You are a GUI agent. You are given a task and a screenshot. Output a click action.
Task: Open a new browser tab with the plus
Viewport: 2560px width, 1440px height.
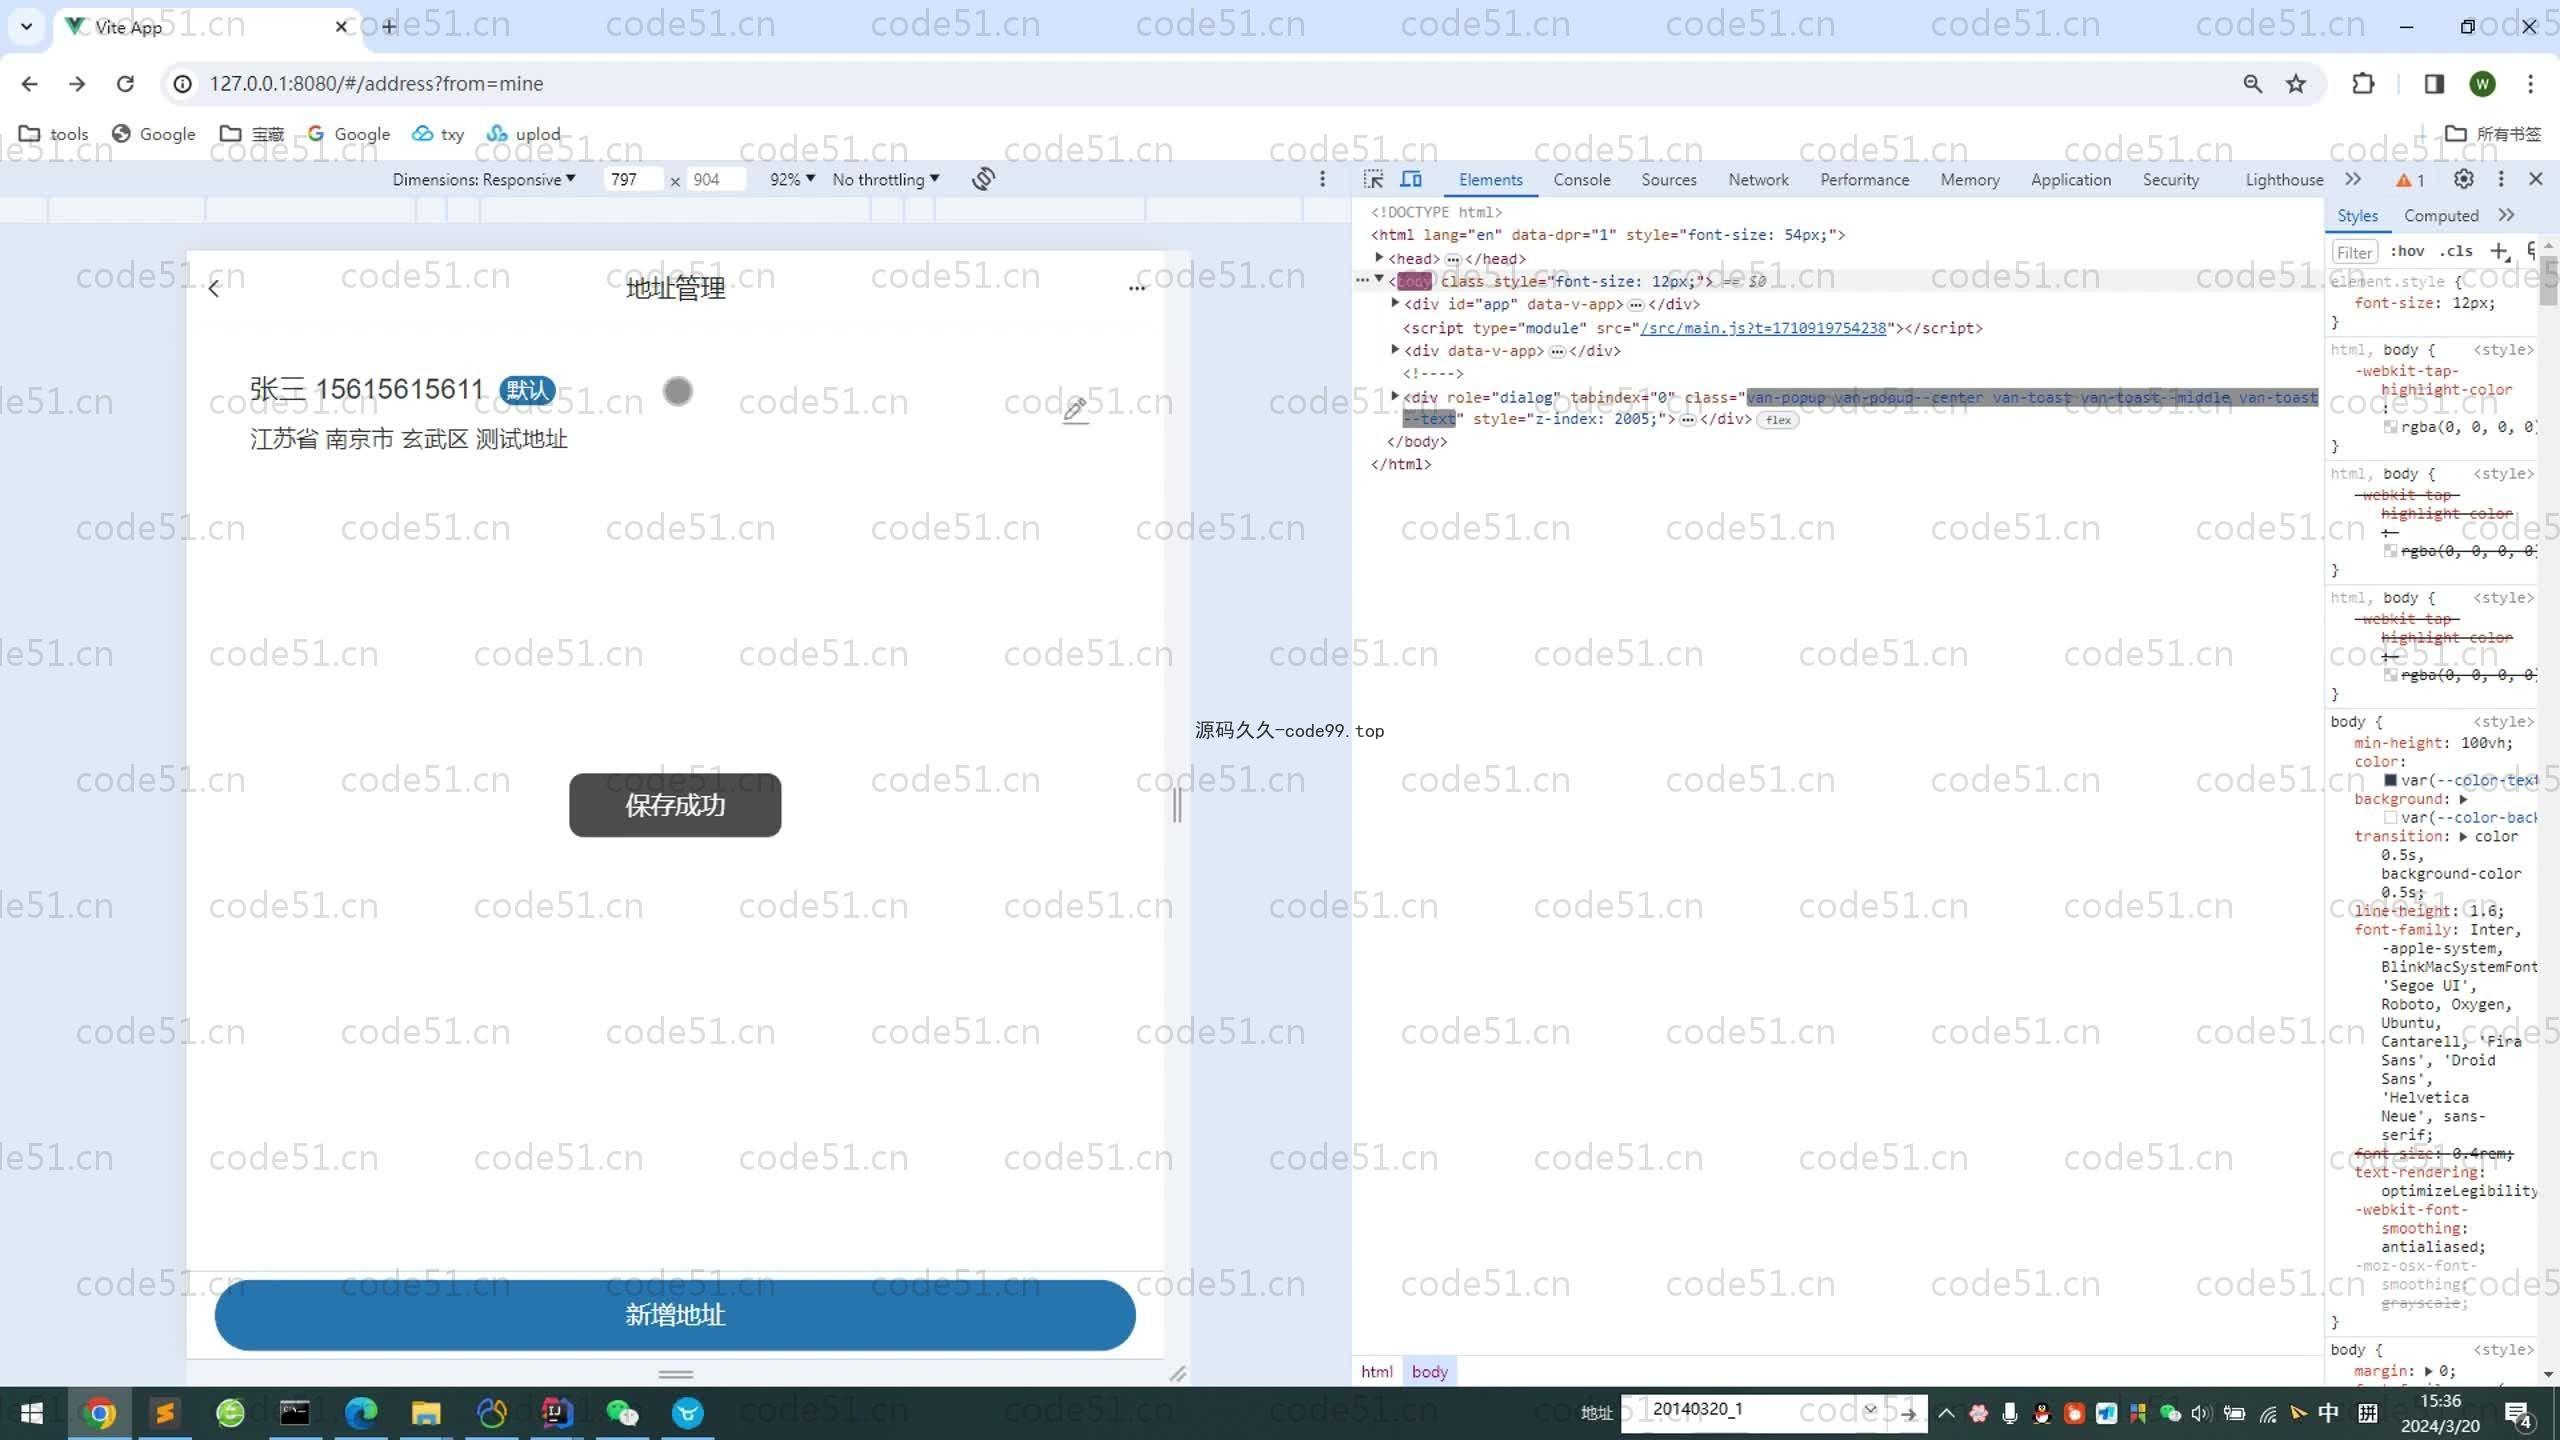[x=389, y=27]
